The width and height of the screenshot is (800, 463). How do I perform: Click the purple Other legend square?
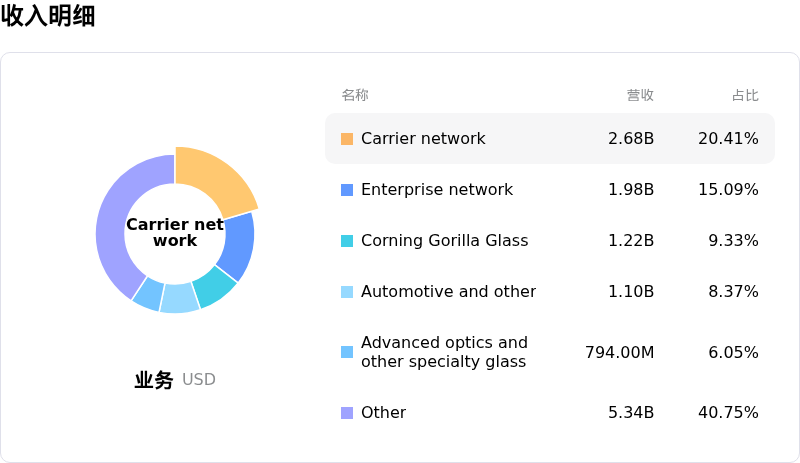point(347,413)
